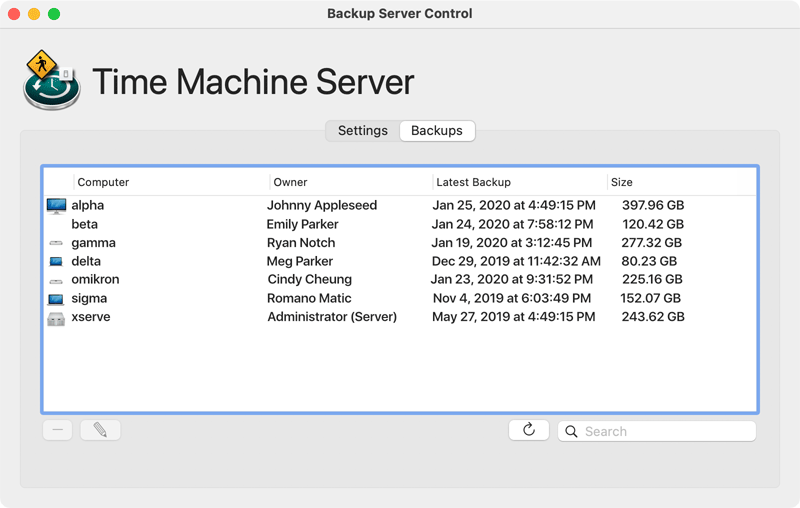
Task: Click owner Cindy Cheung
Action: pyautogui.click(x=310, y=280)
